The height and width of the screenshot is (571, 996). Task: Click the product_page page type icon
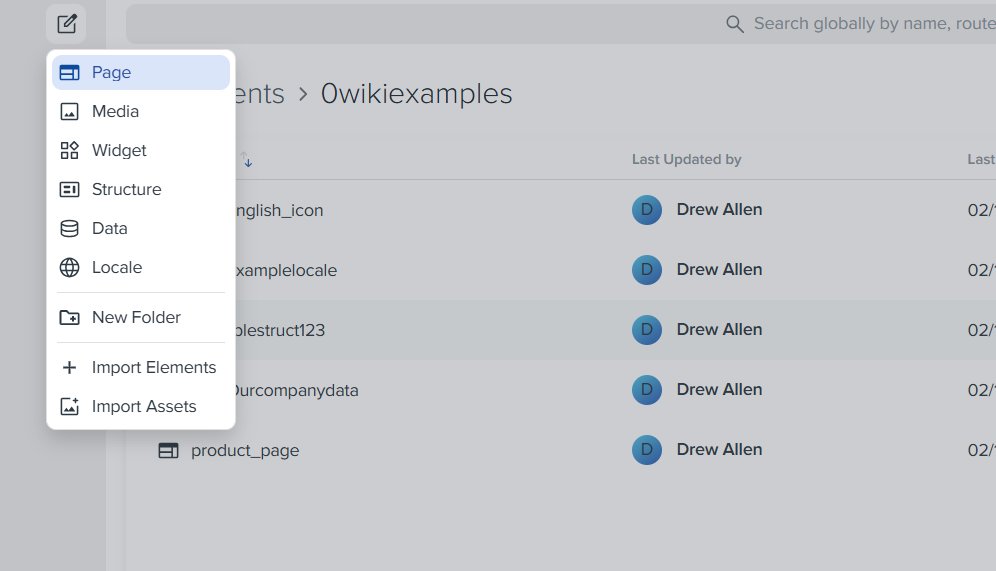(x=168, y=451)
